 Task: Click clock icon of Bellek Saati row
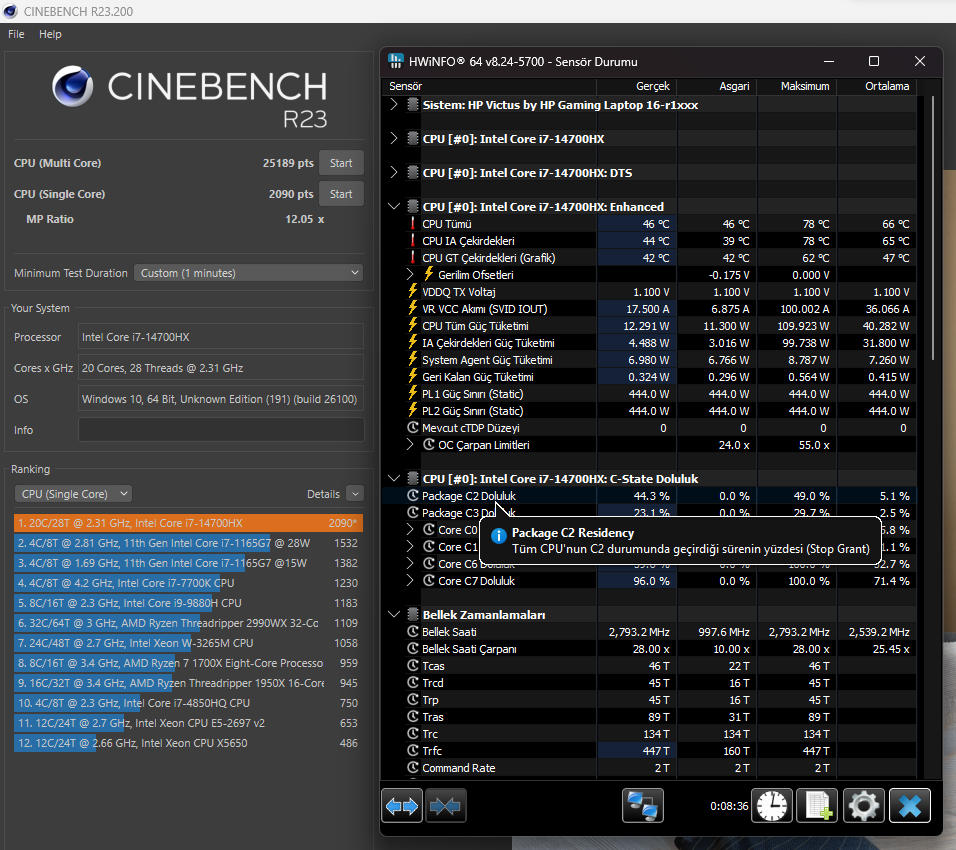413,632
